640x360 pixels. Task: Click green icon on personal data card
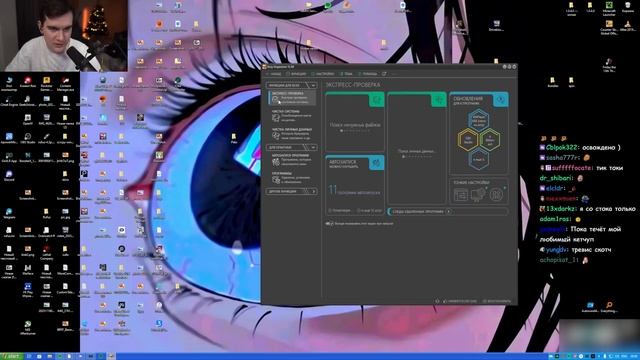439,100
